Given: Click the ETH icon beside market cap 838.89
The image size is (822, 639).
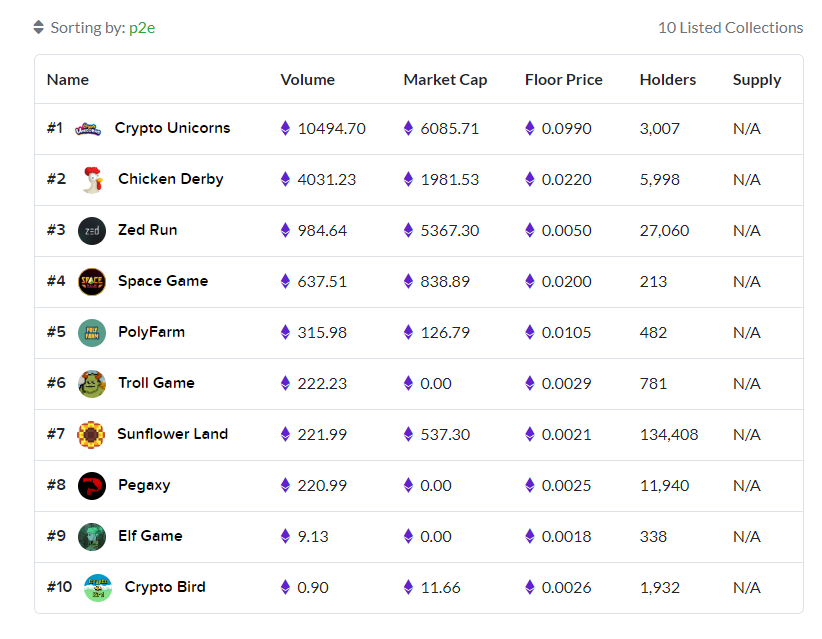Looking at the screenshot, I should 408,281.
